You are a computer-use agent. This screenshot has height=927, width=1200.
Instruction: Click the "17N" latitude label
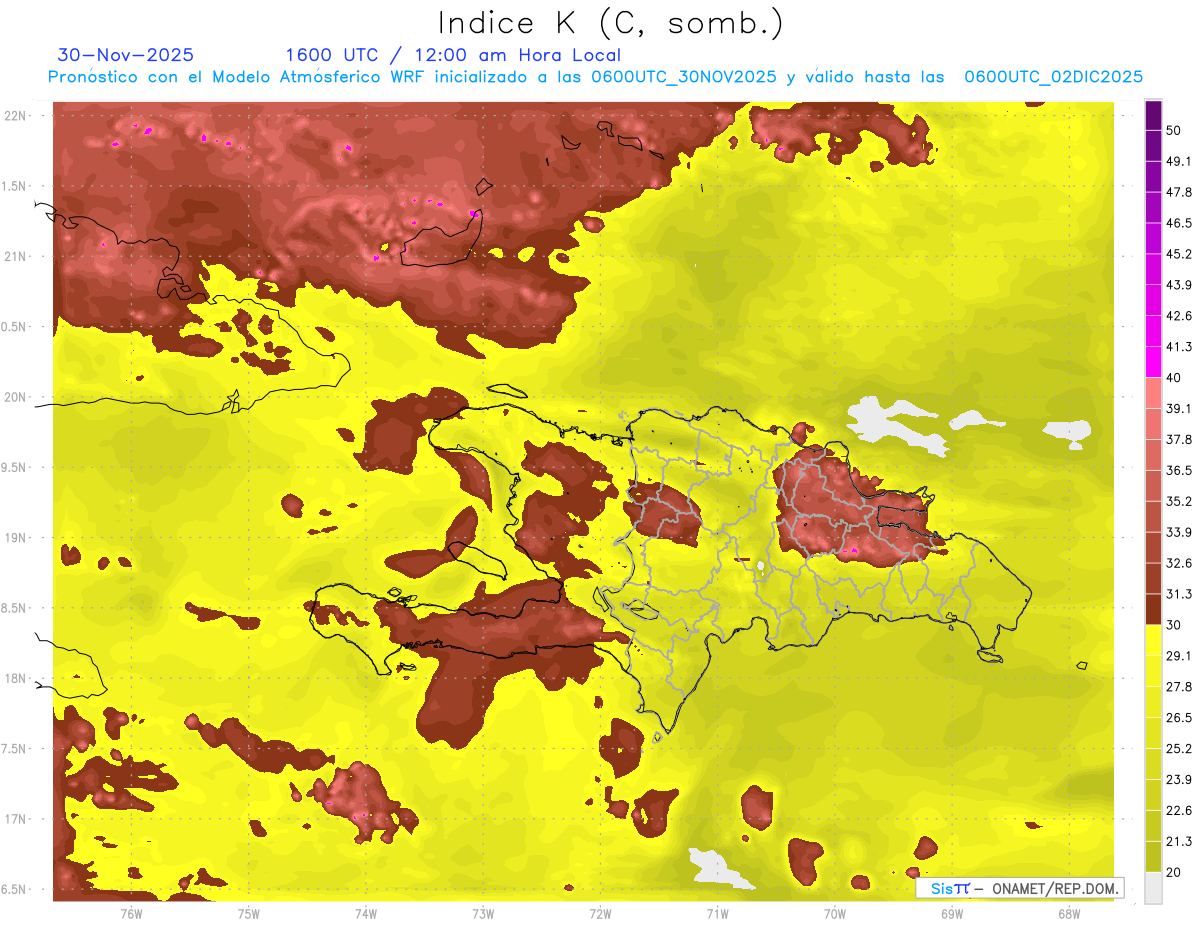[15, 819]
